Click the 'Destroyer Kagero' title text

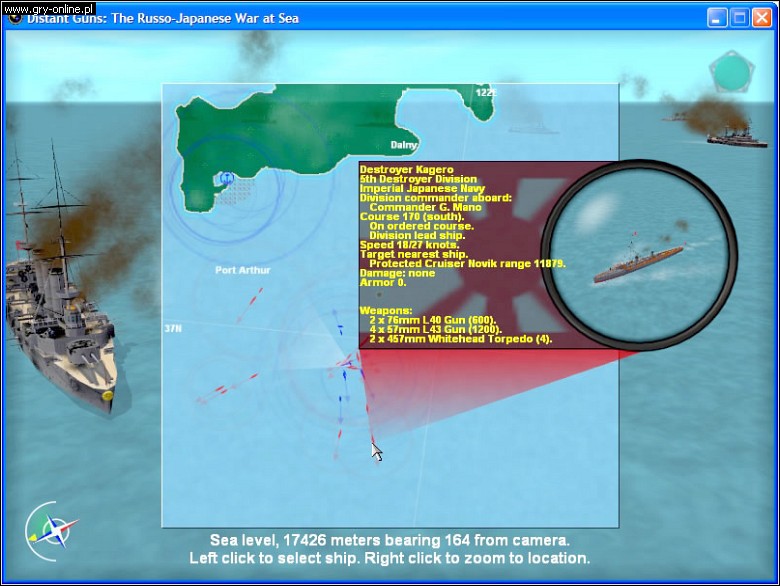(x=406, y=170)
